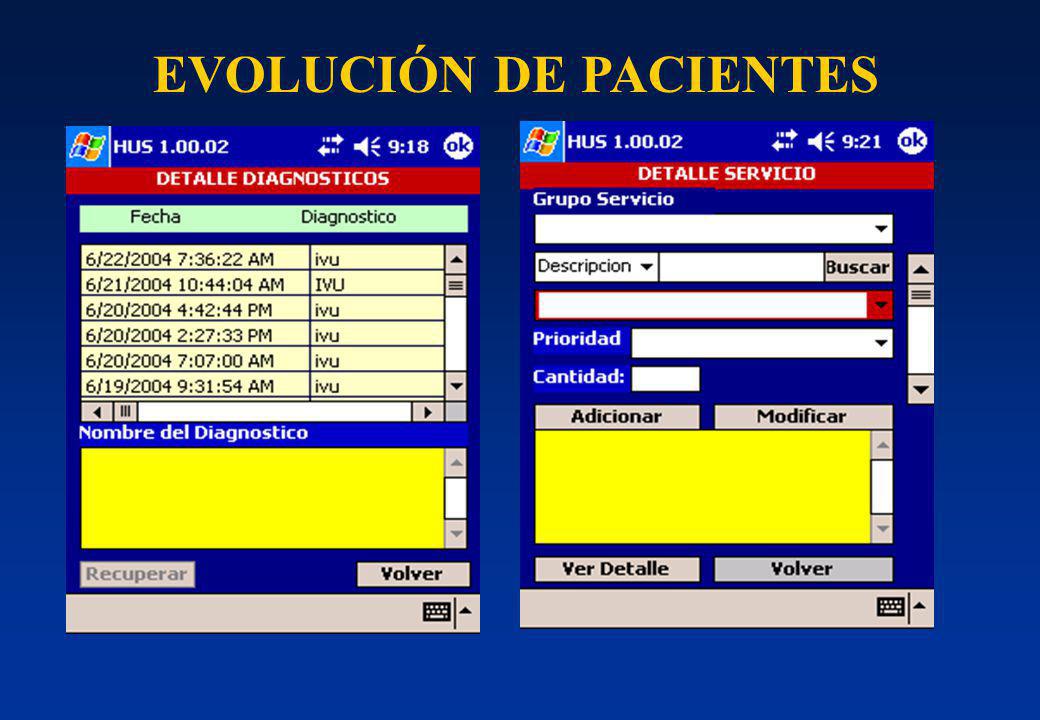Select row 6/19/2004 9:31:54 AM
1040x720 pixels.
pos(263,385)
